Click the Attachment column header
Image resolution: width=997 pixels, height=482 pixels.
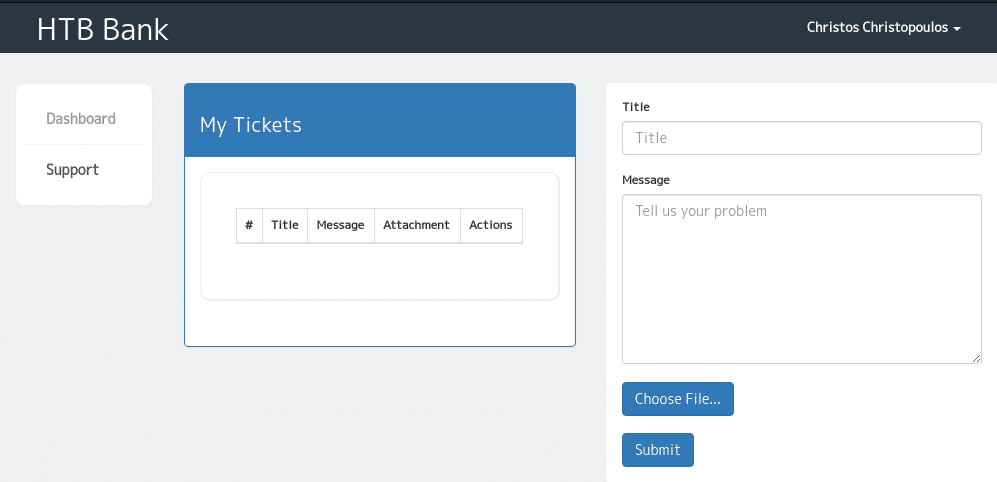coord(416,225)
